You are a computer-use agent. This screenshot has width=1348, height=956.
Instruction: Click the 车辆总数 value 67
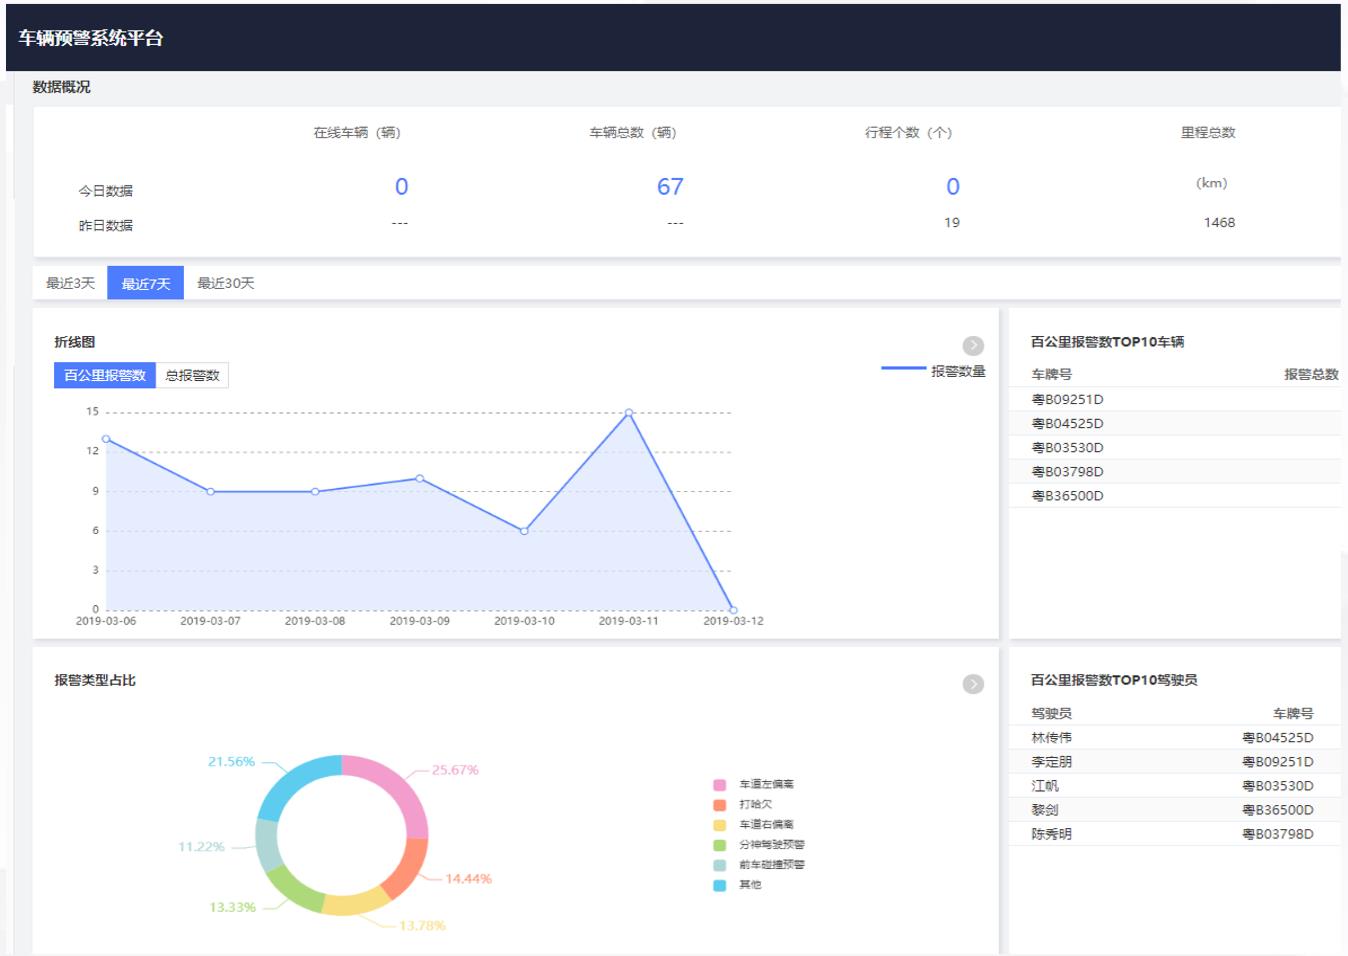click(x=670, y=187)
